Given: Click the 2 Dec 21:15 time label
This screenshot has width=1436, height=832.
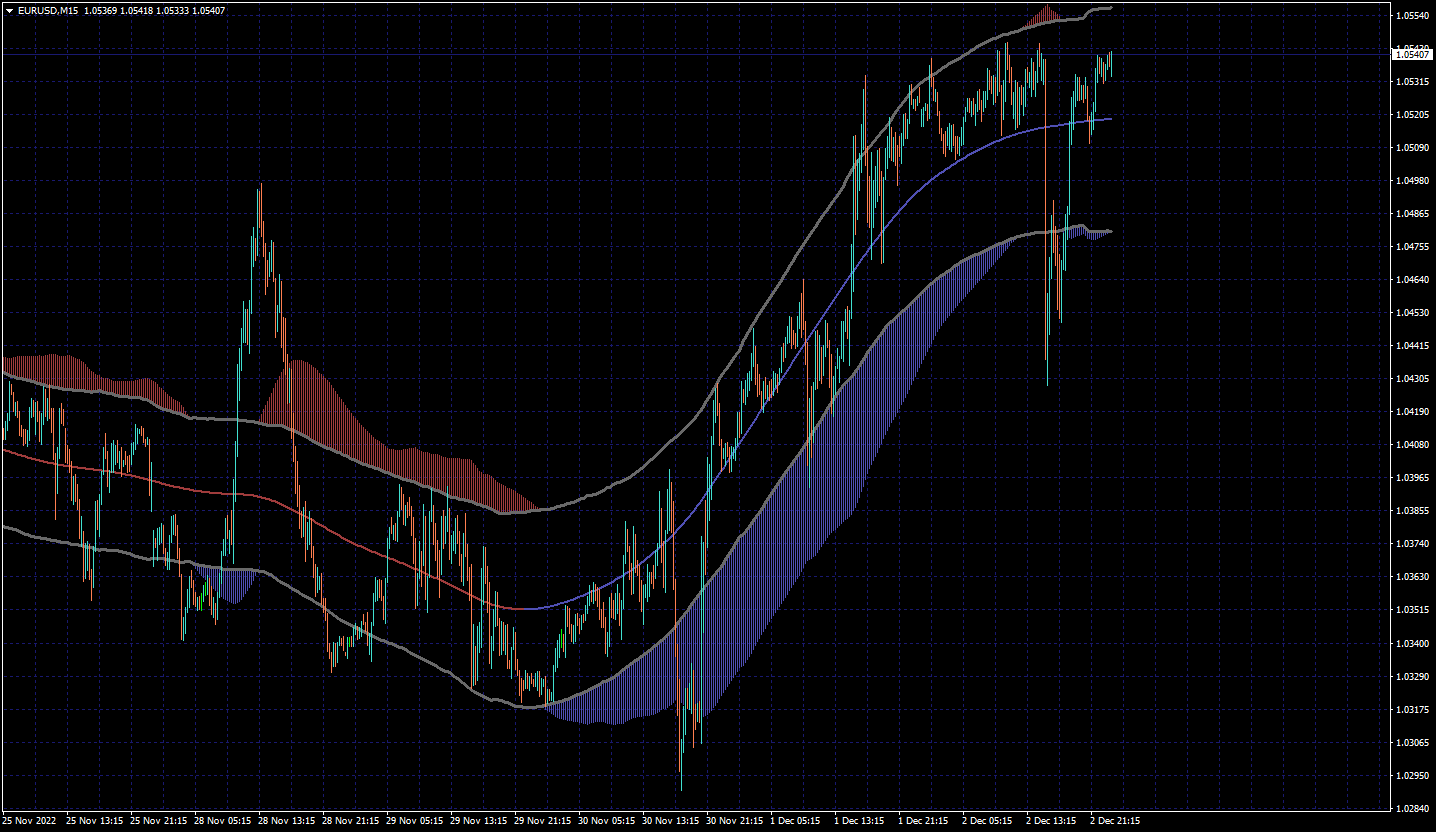Looking at the screenshot, I should tap(1115, 821).
